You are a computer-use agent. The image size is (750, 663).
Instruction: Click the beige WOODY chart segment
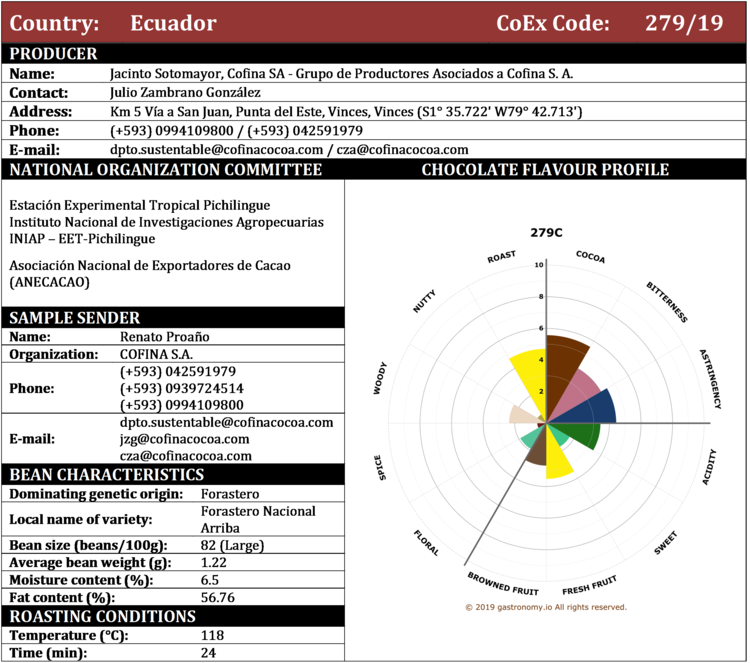[520, 414]
